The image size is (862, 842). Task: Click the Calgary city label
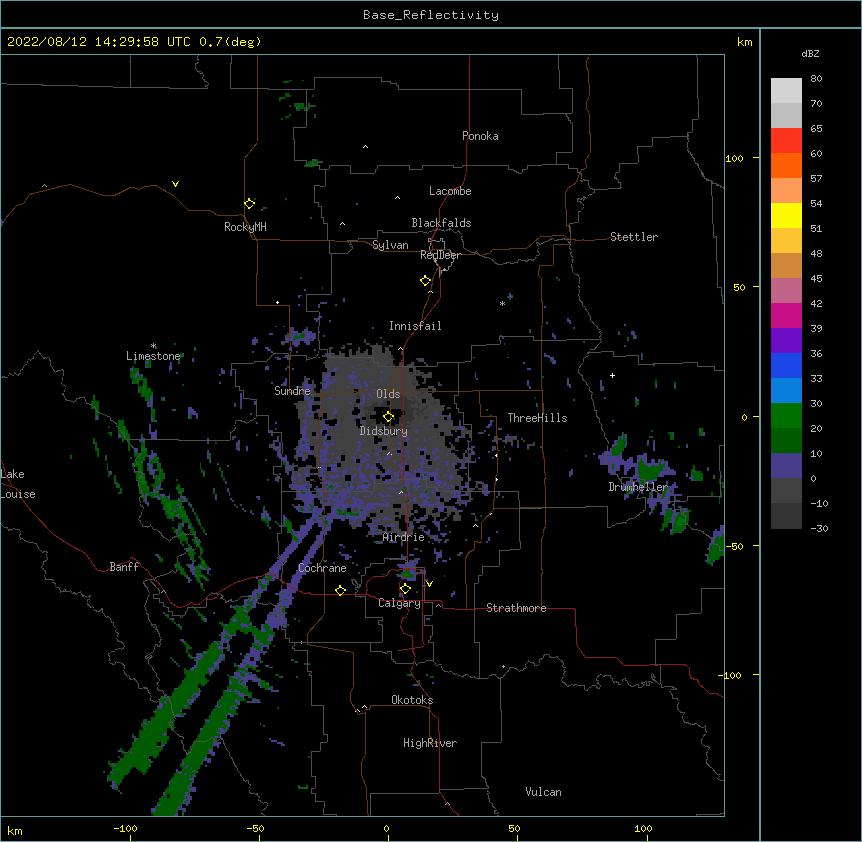399,603
